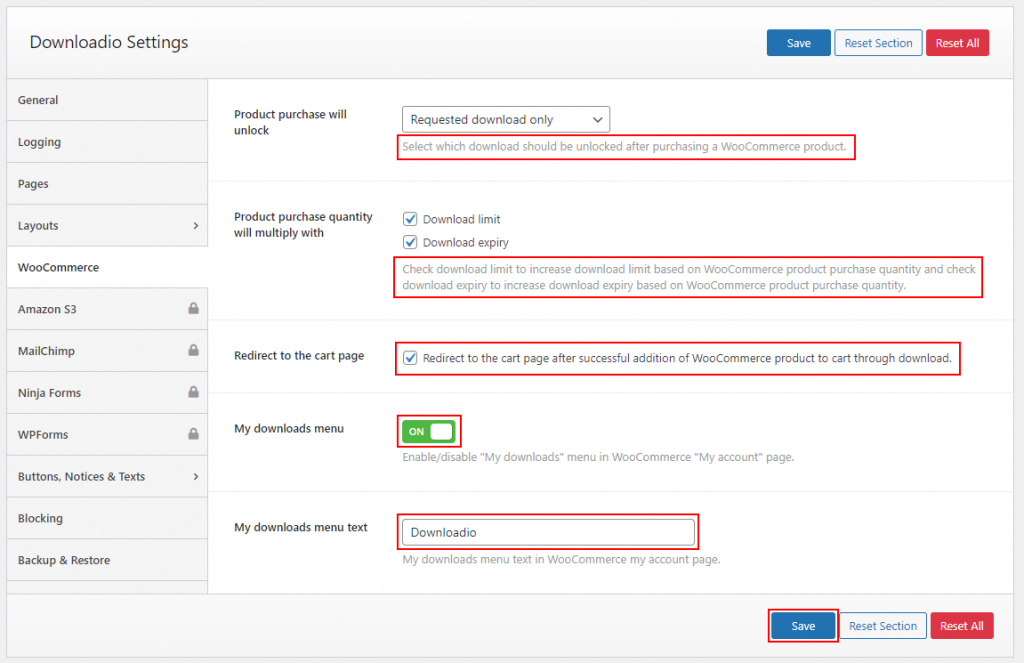Expand the Buttons, Notices & Texts chevron

pos(195,476)
